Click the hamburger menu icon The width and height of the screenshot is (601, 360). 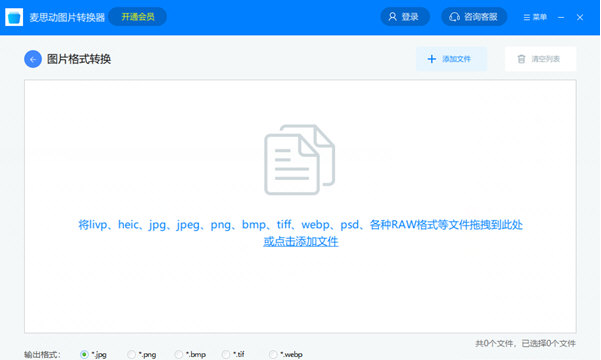527,17
